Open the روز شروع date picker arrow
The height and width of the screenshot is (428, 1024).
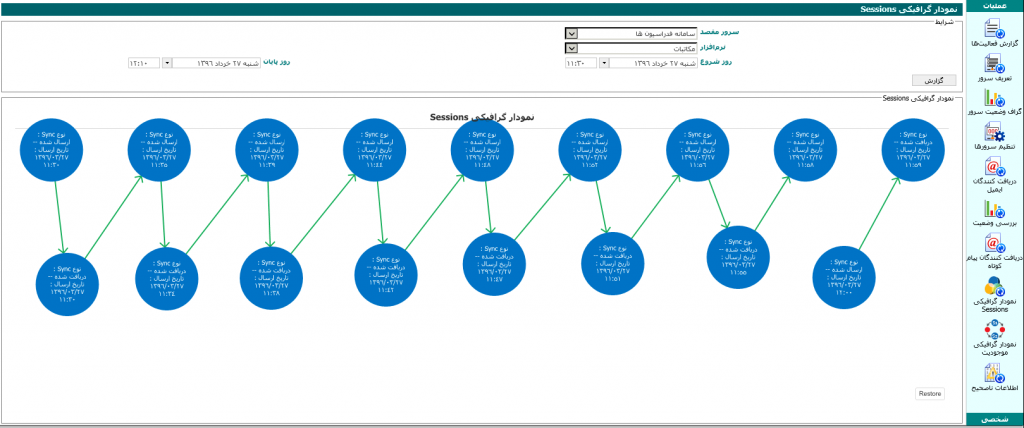coord(604,63)
